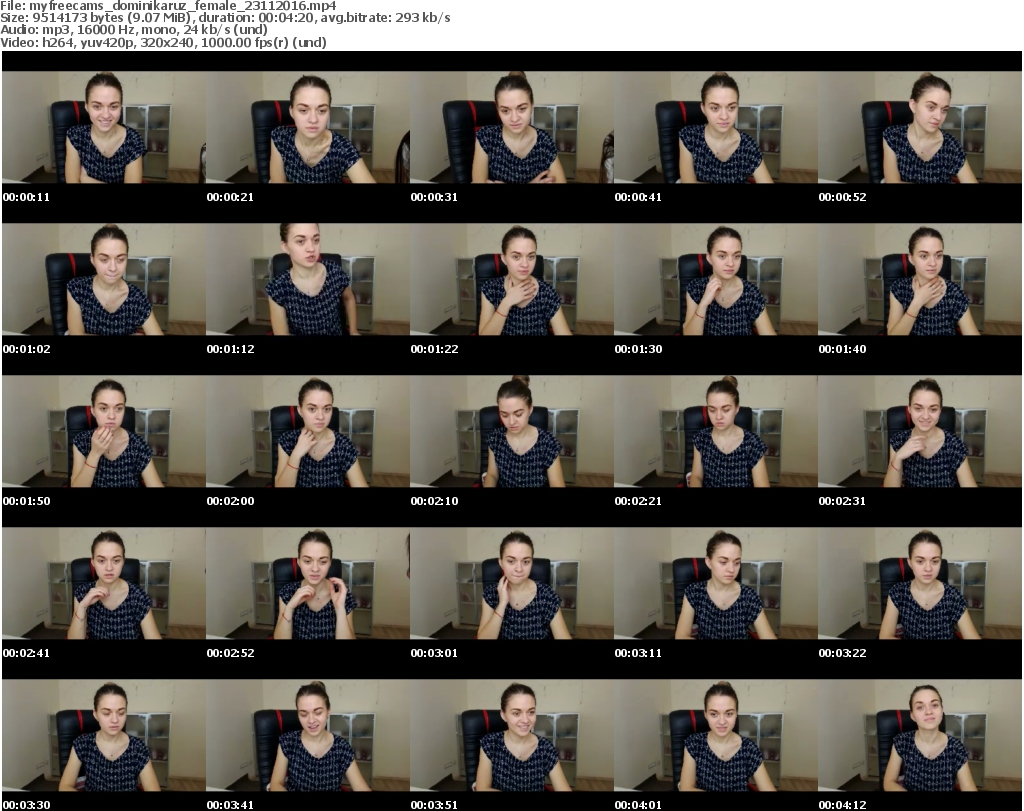Select the thumbnail frame at 00:03:01
The width and height of the screenshot is (1024, 811).
click(512, 584)
